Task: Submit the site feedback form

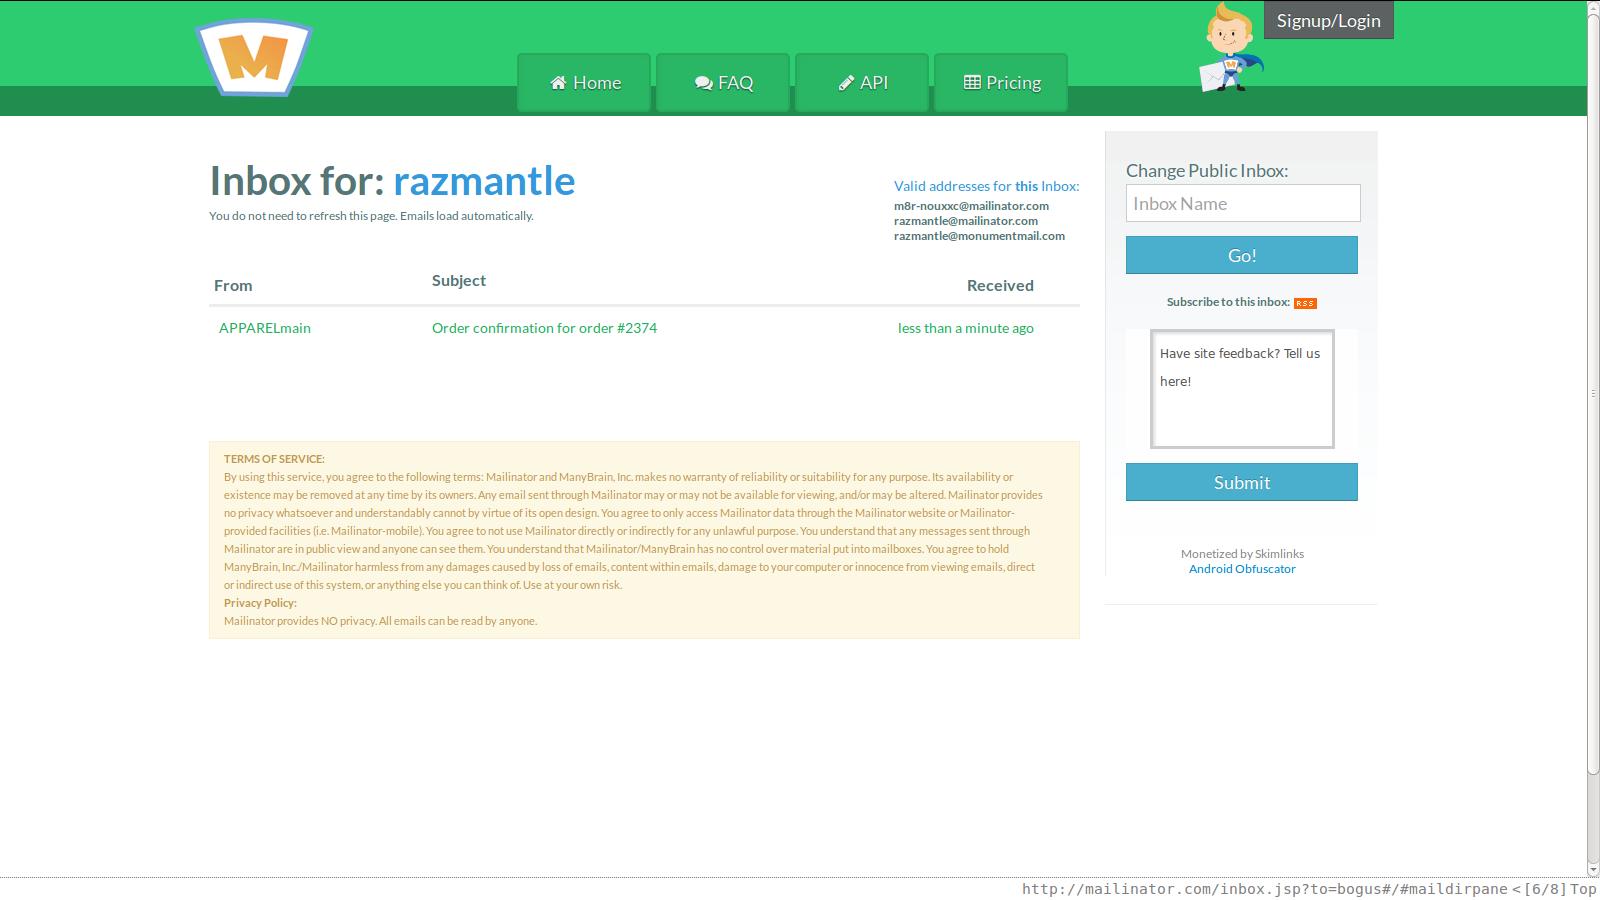Action: [1242, 482]
